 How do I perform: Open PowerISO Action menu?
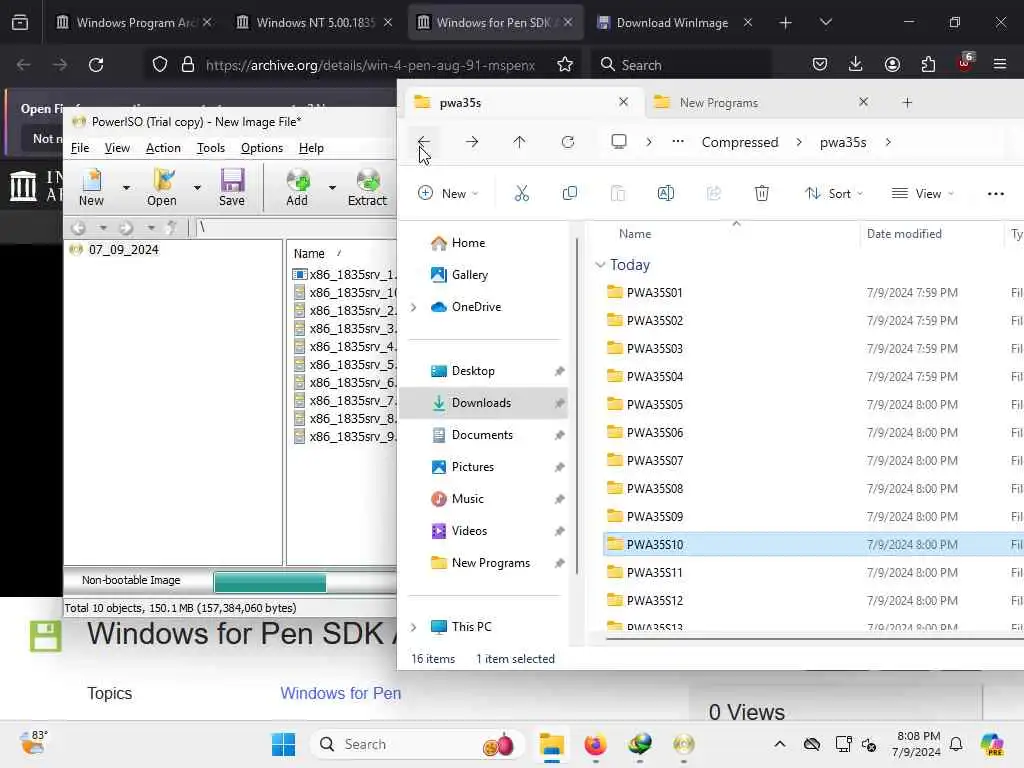pyautogui.click(x=163, y=148)
